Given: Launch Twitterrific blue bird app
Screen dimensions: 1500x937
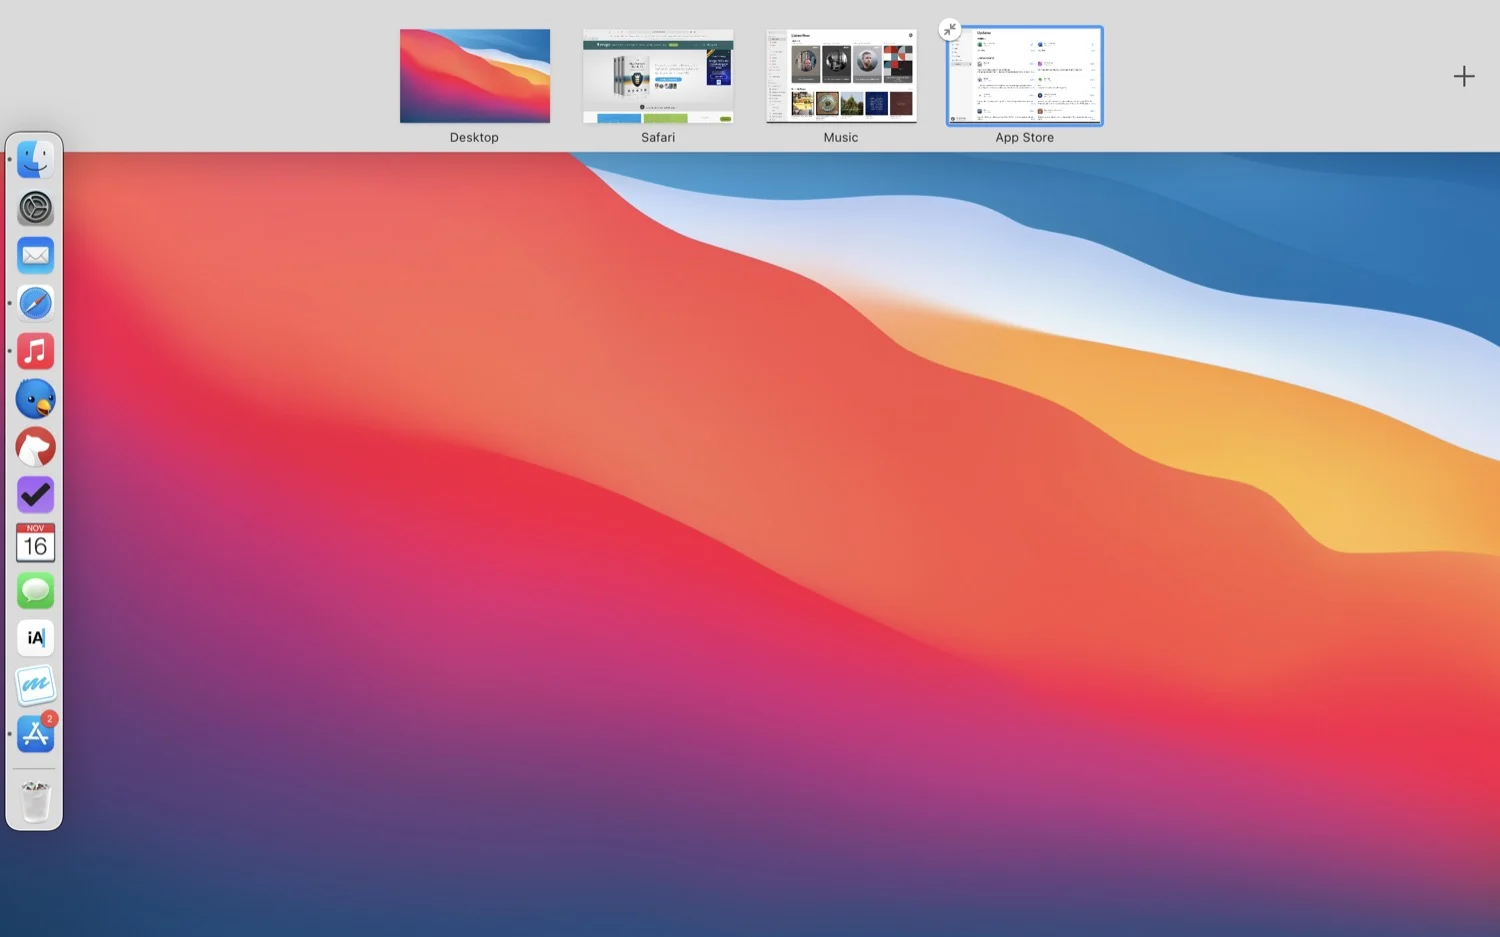Looking at the screenshot, I should (x=35, y=399).
